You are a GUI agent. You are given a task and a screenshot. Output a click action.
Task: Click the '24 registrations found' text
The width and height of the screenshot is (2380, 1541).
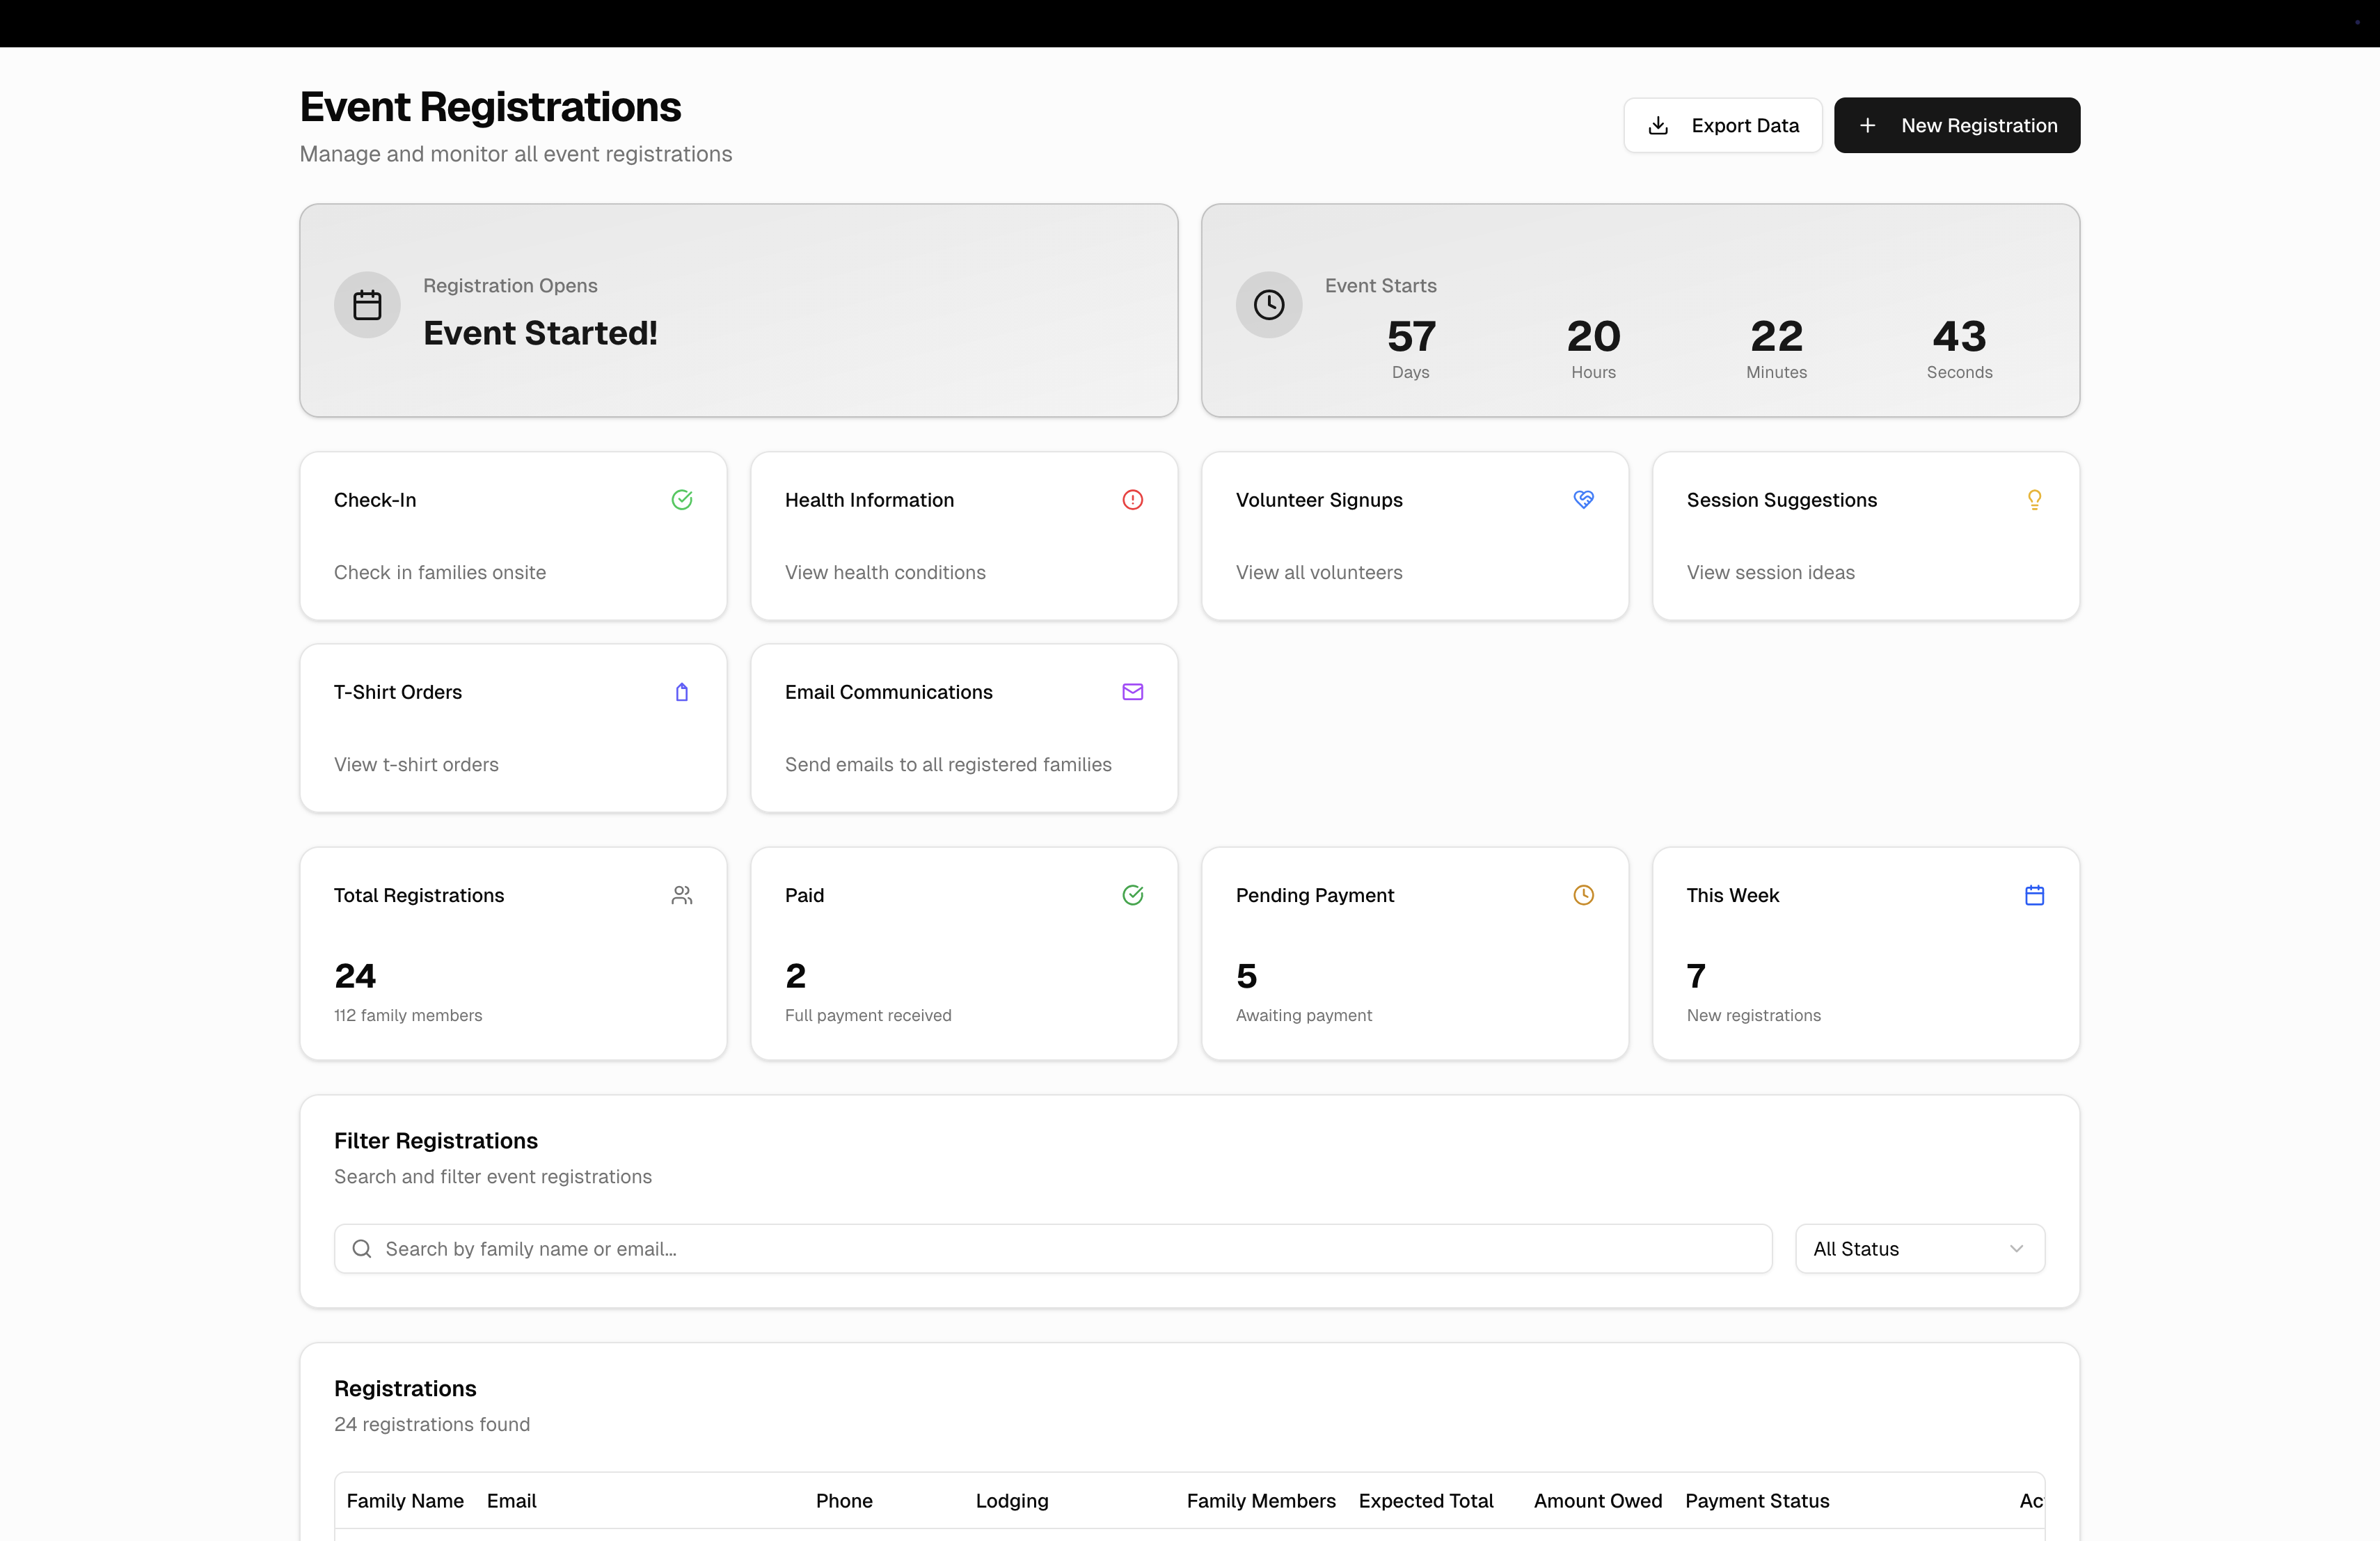[432, 1424]
